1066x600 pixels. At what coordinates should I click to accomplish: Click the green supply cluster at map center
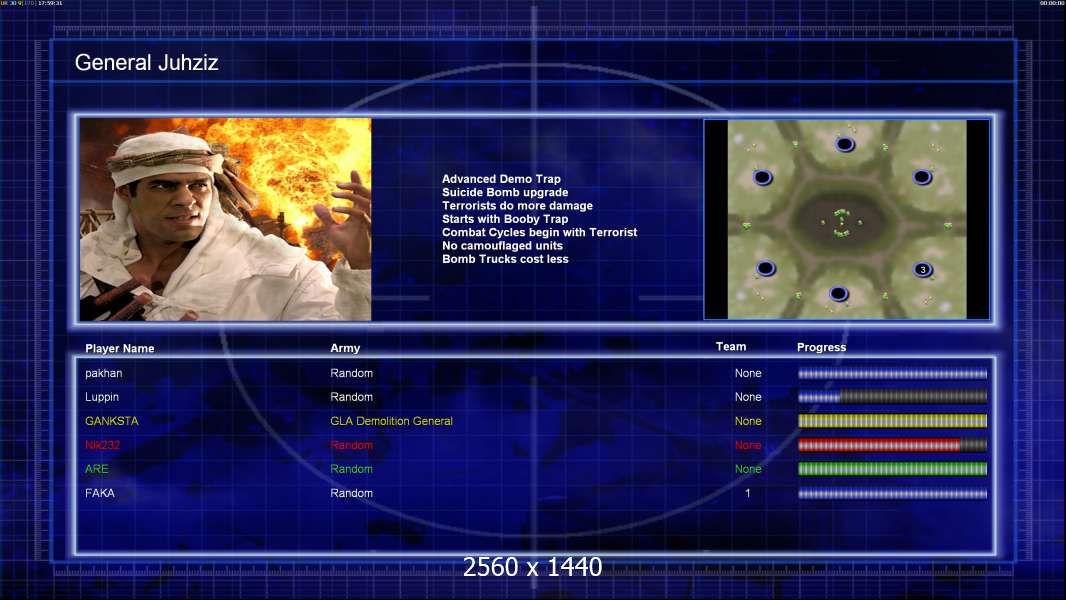841,222
